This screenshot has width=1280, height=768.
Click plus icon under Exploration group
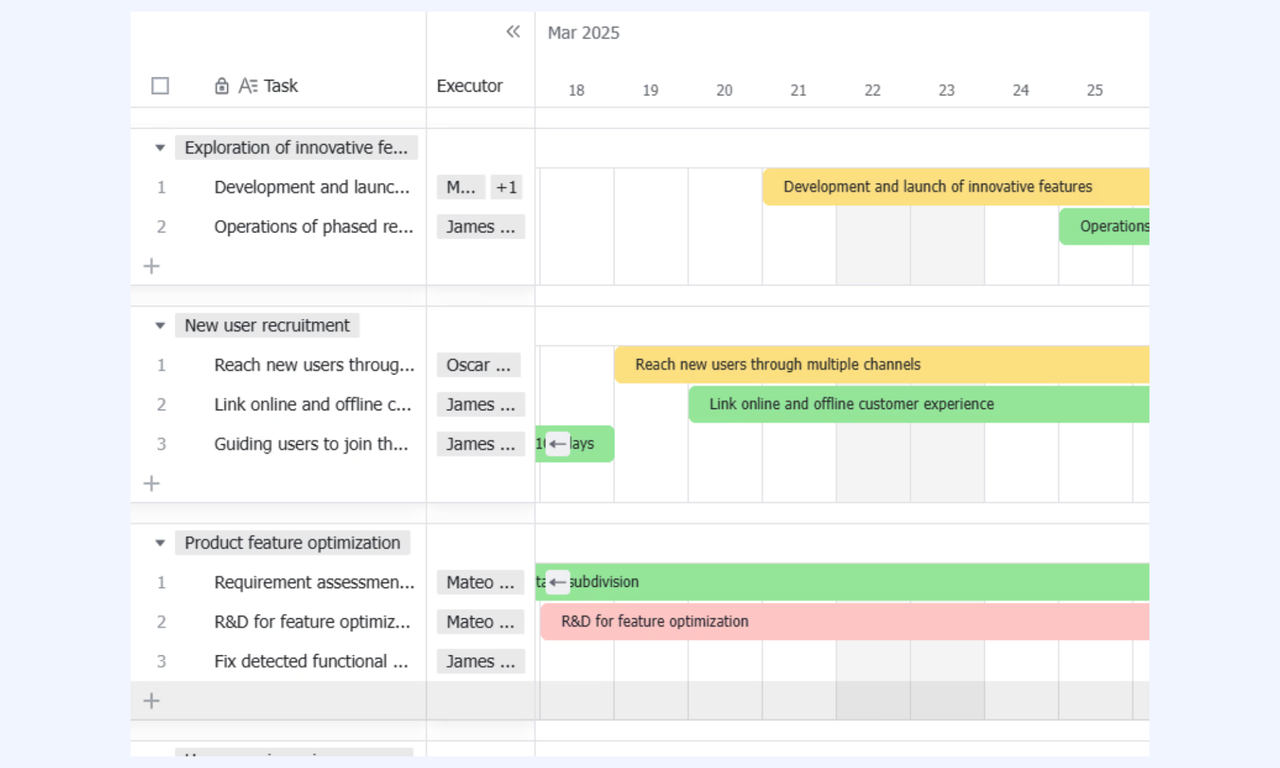(151, 266)
